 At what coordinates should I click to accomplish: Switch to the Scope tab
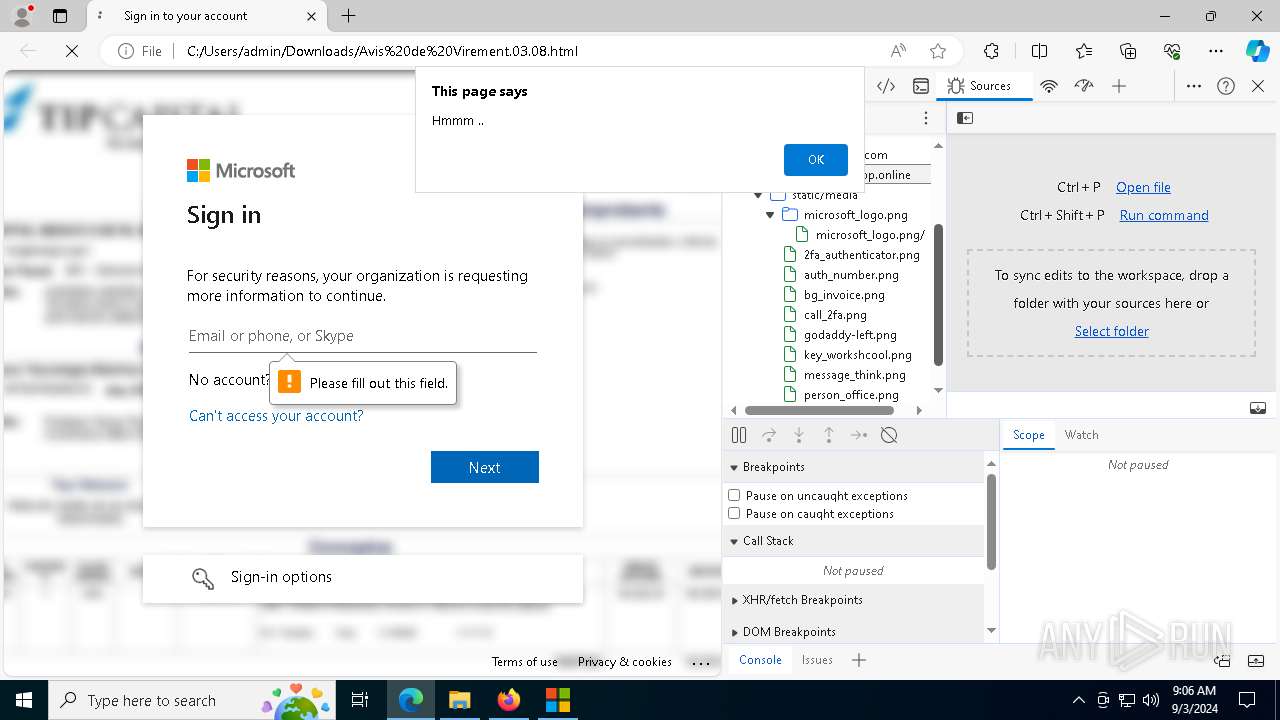pos(1028,435)
